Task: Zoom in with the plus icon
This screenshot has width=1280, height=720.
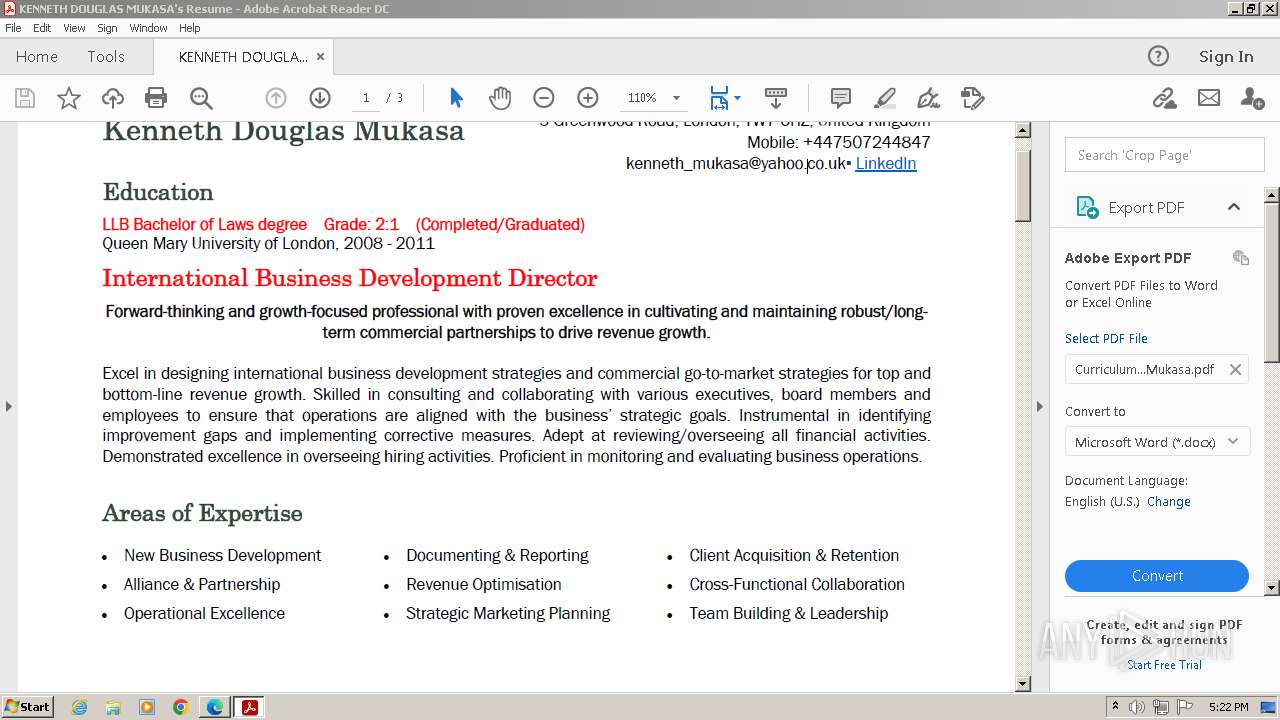Action: point(588,98)
